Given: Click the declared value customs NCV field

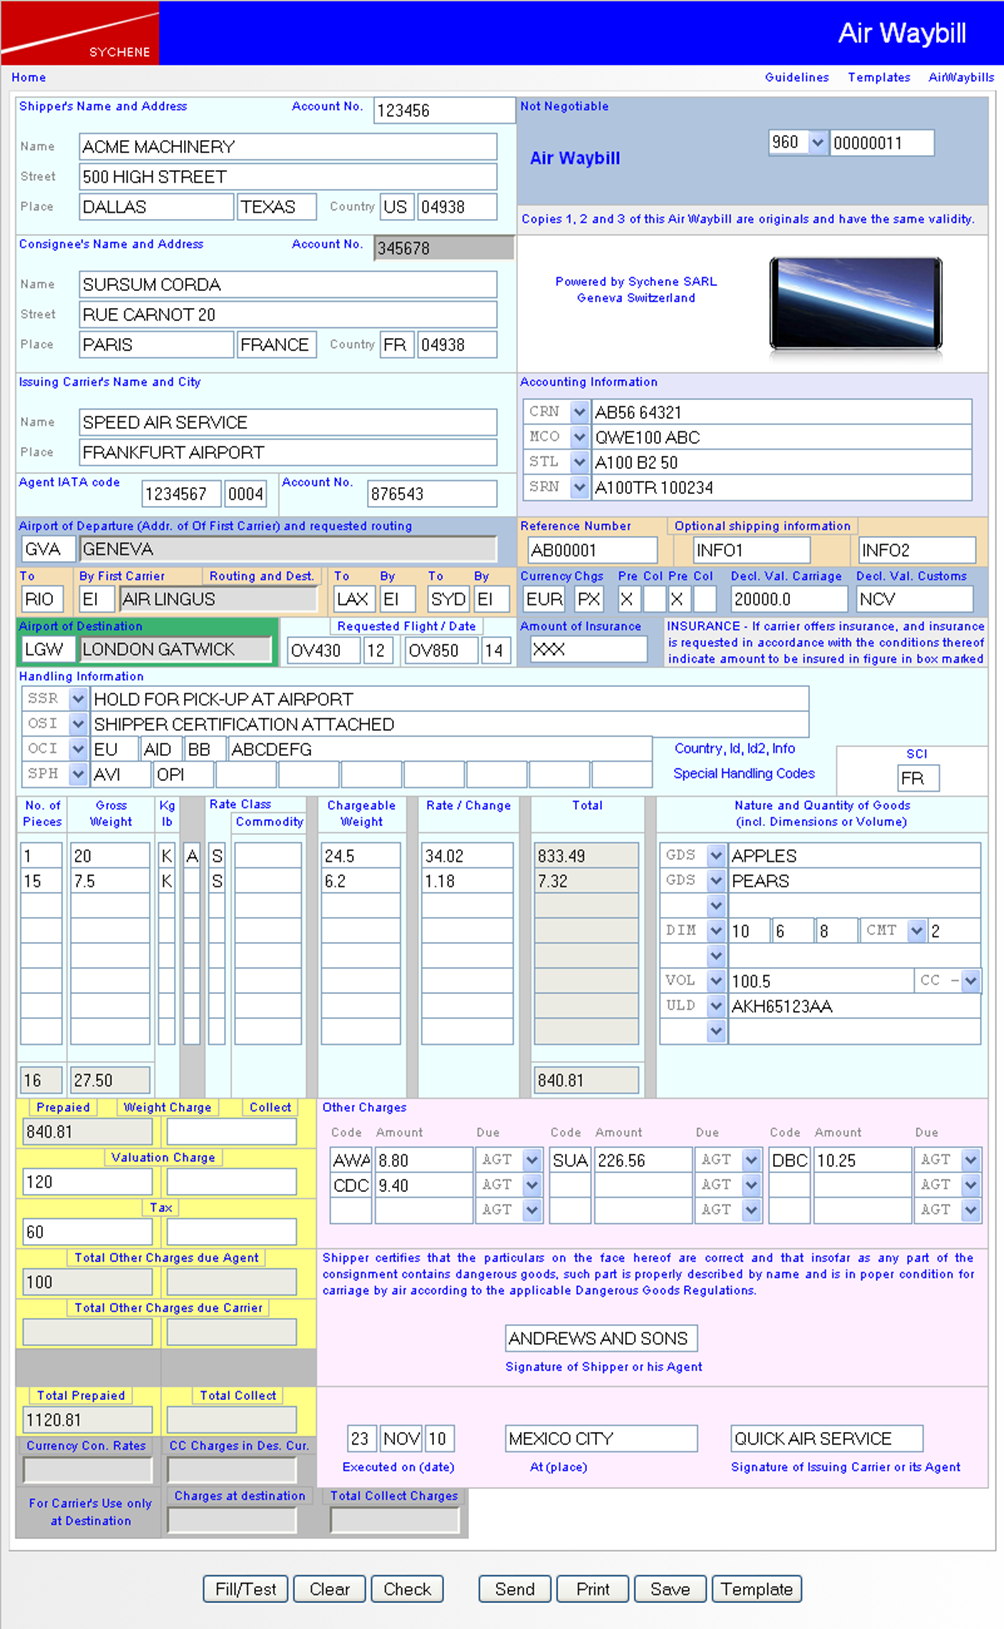Looking at the screenshot, I should [915, 599].
